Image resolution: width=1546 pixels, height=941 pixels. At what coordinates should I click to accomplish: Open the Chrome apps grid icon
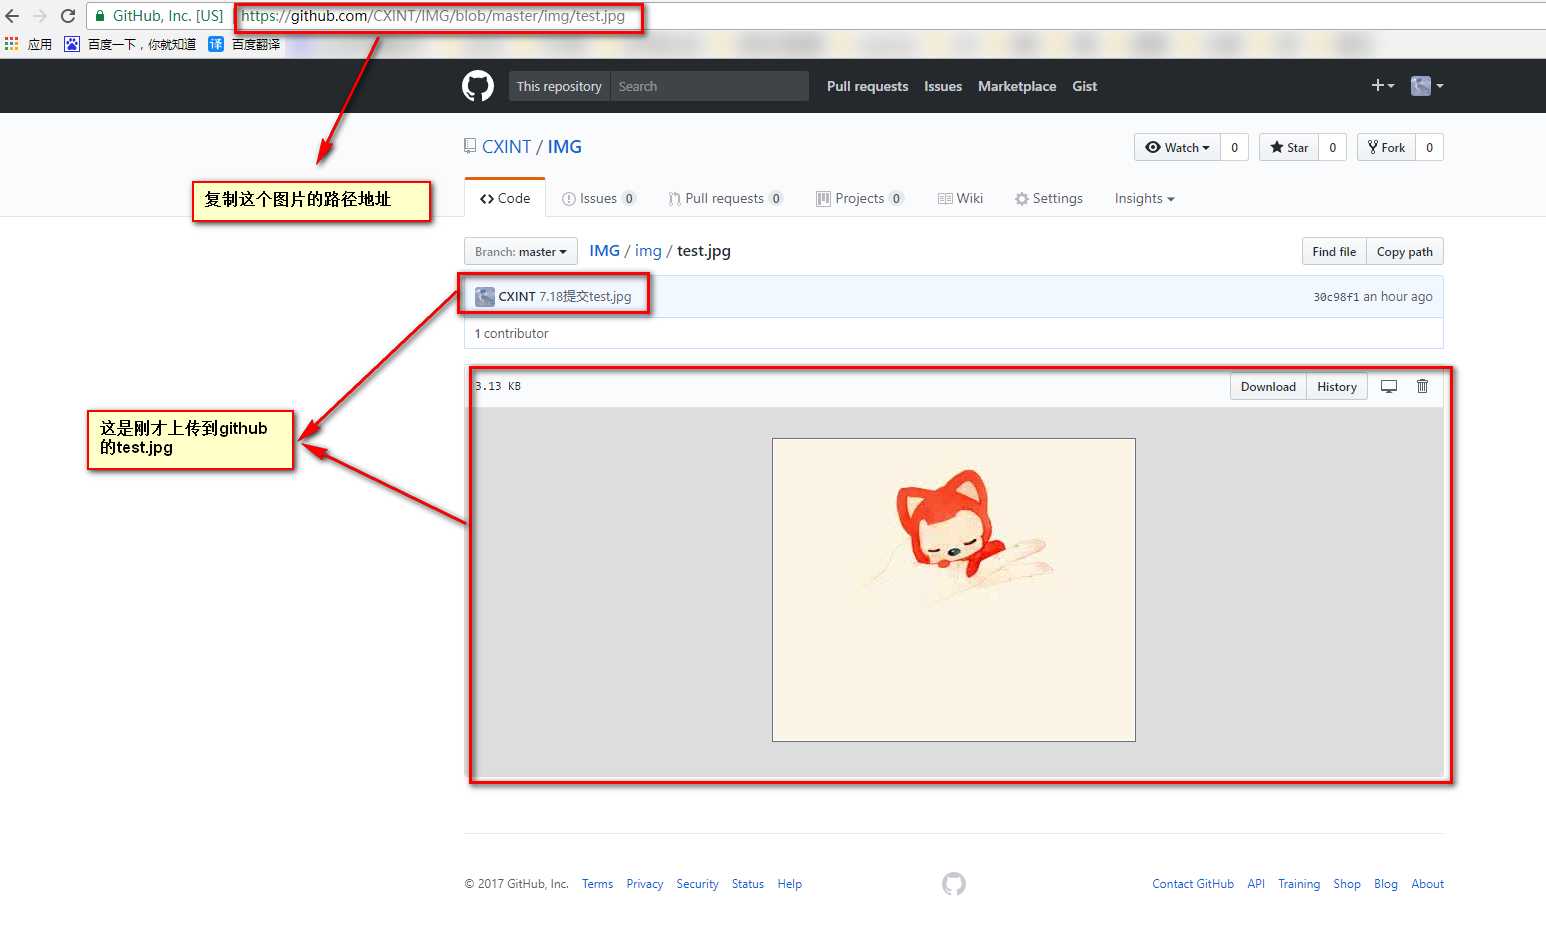12,44
